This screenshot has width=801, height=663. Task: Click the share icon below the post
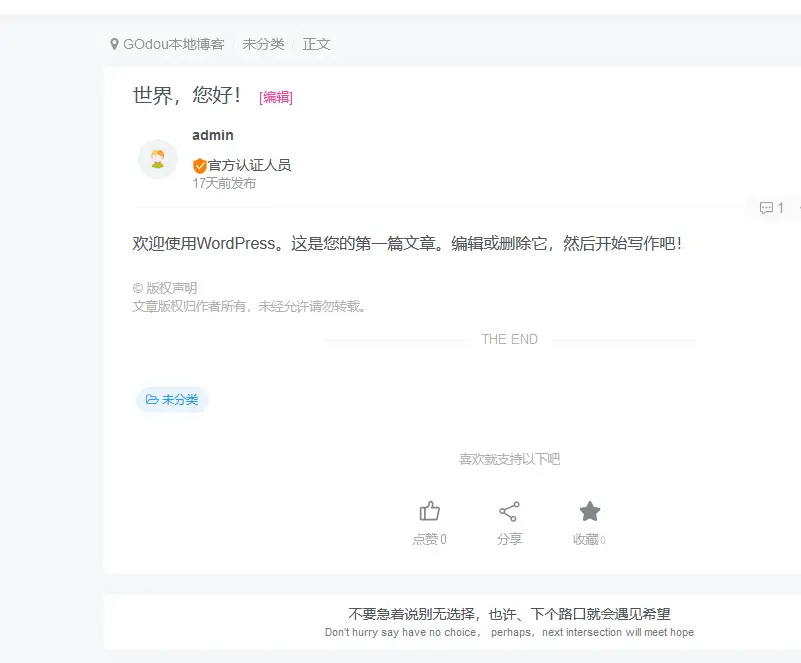coord(510,510)
